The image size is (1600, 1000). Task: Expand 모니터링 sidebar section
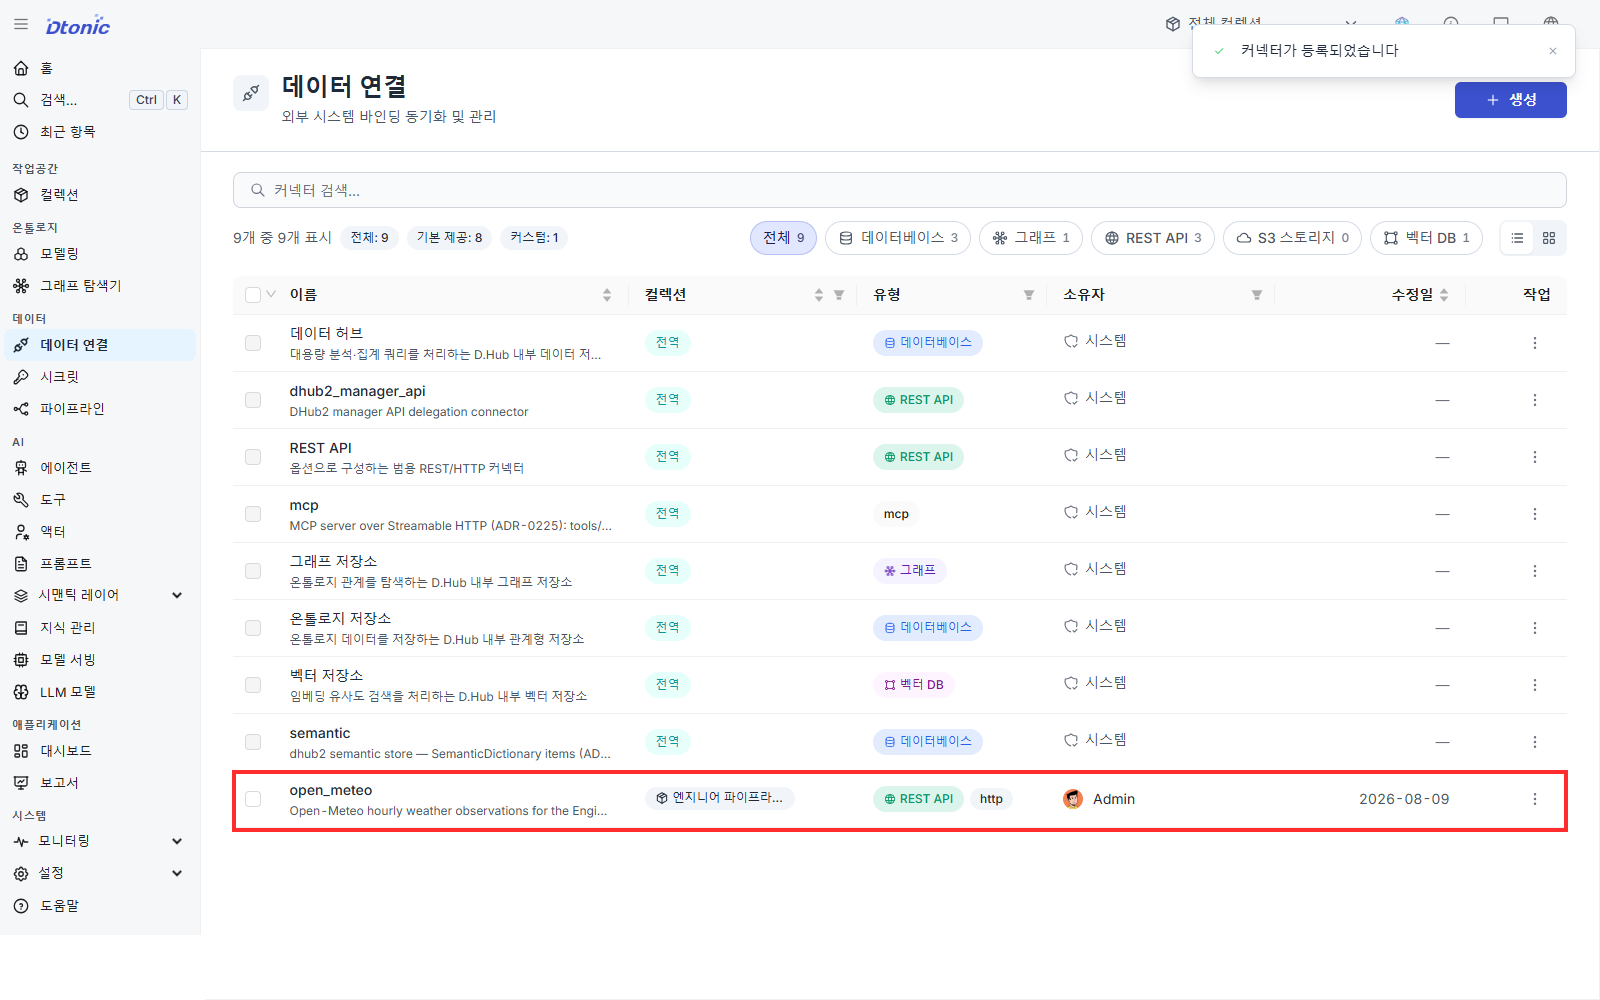coord(98,841)
